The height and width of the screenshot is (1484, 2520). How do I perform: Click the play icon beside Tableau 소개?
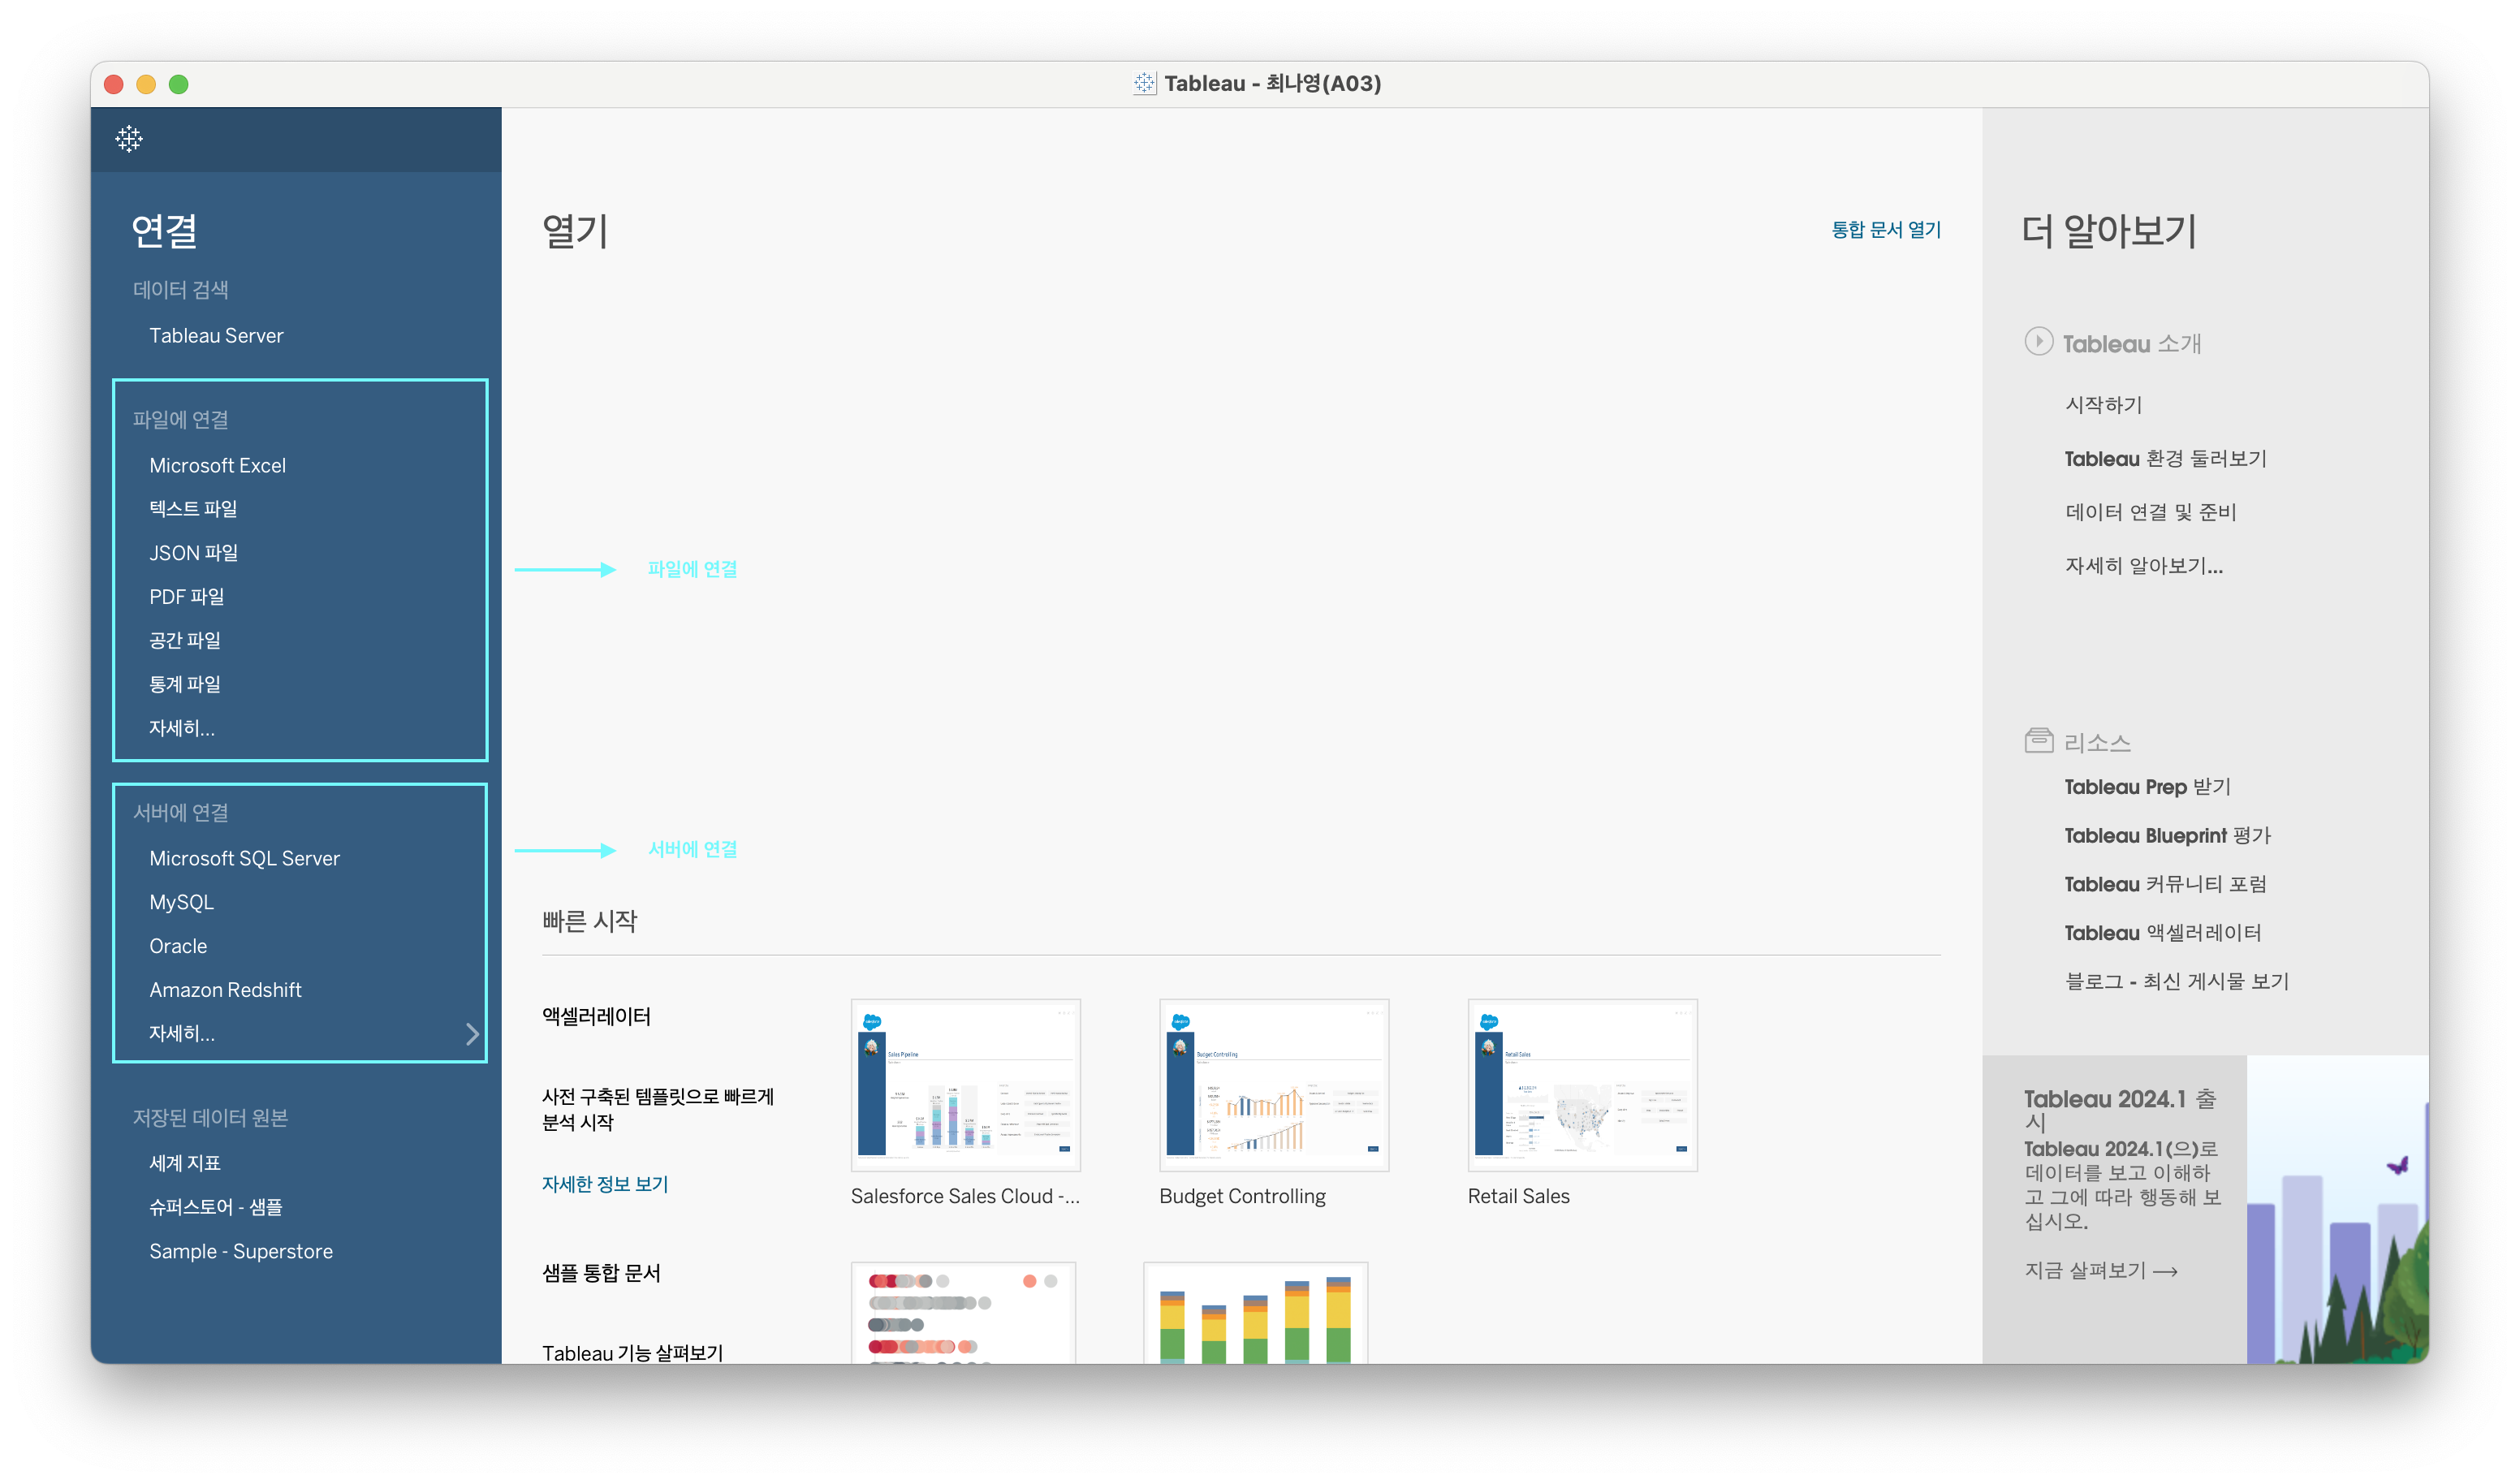(x=2038, y=342)
